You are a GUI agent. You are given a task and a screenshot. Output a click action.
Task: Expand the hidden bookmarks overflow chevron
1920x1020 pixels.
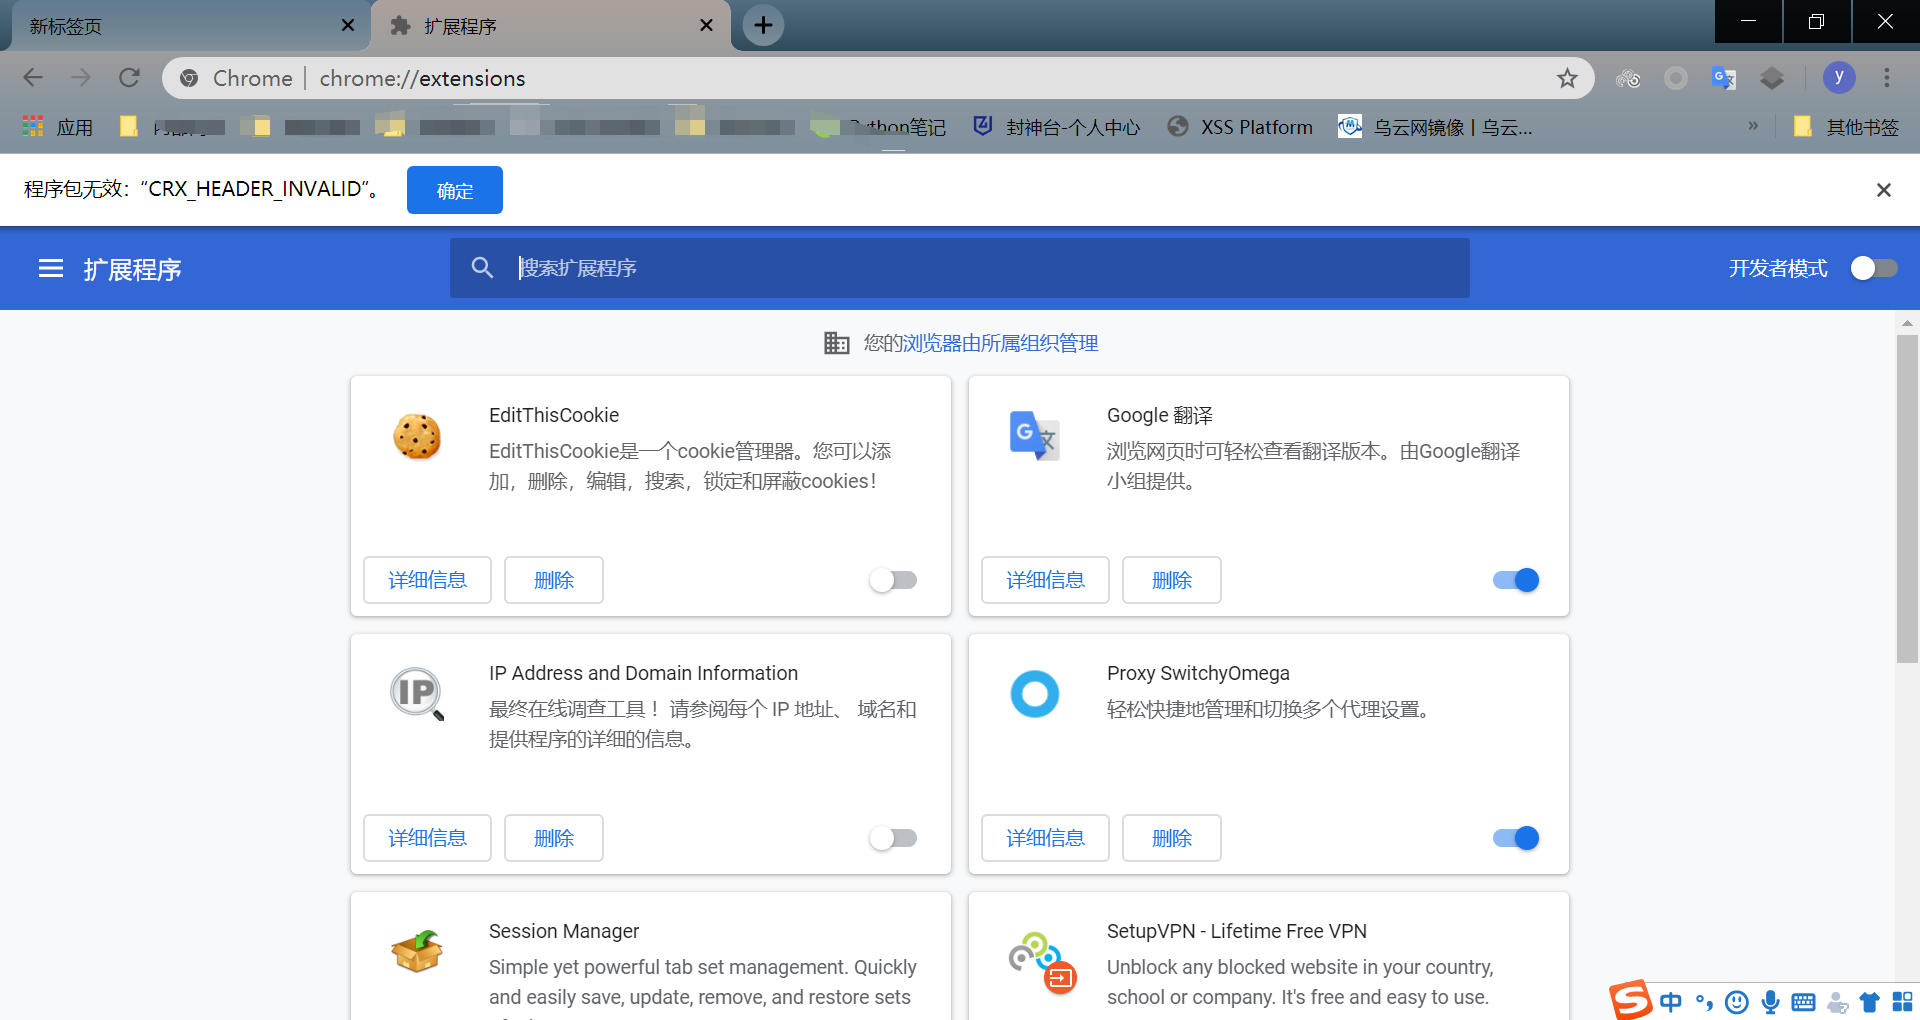coord(1752,126)
